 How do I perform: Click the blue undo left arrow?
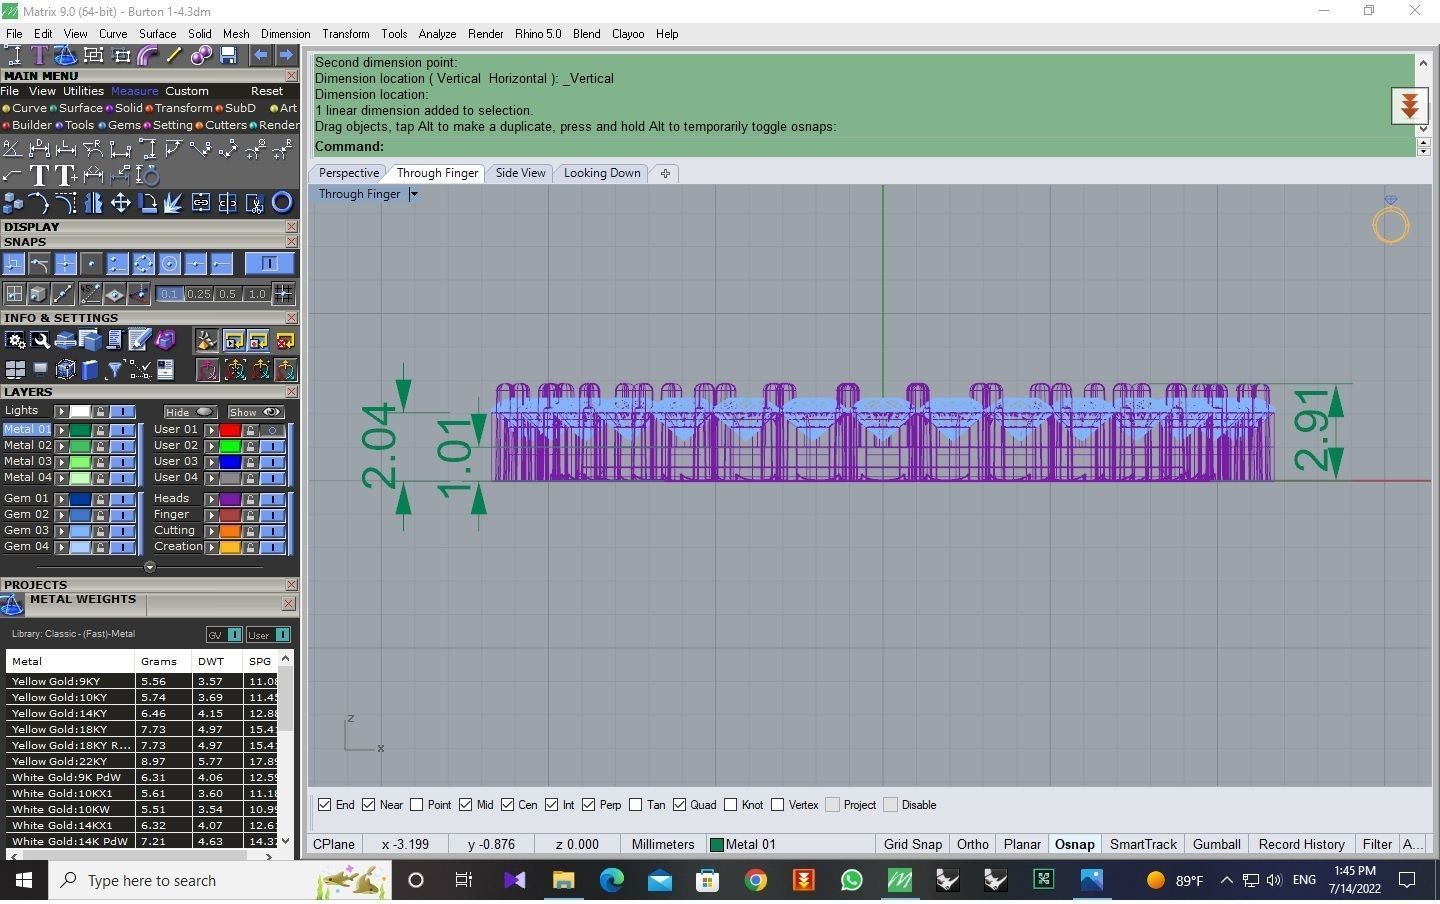click(260, 56)
